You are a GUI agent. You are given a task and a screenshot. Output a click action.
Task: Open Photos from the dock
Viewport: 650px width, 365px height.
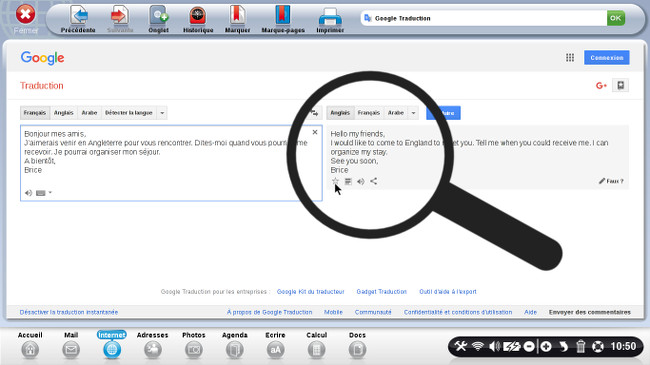[x=194, y=345]
